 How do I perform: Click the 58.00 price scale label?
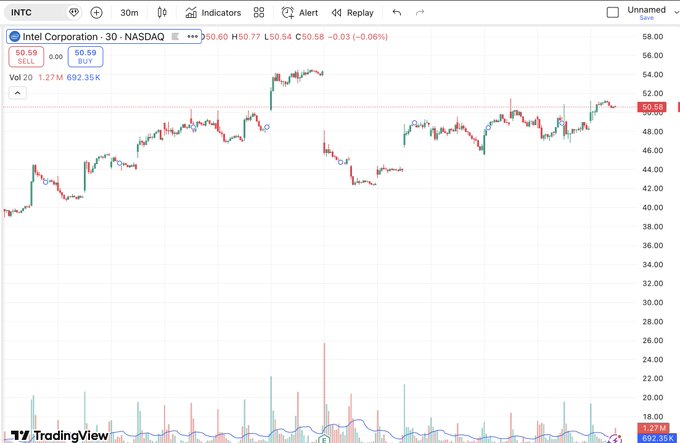[x=653, y=36]
